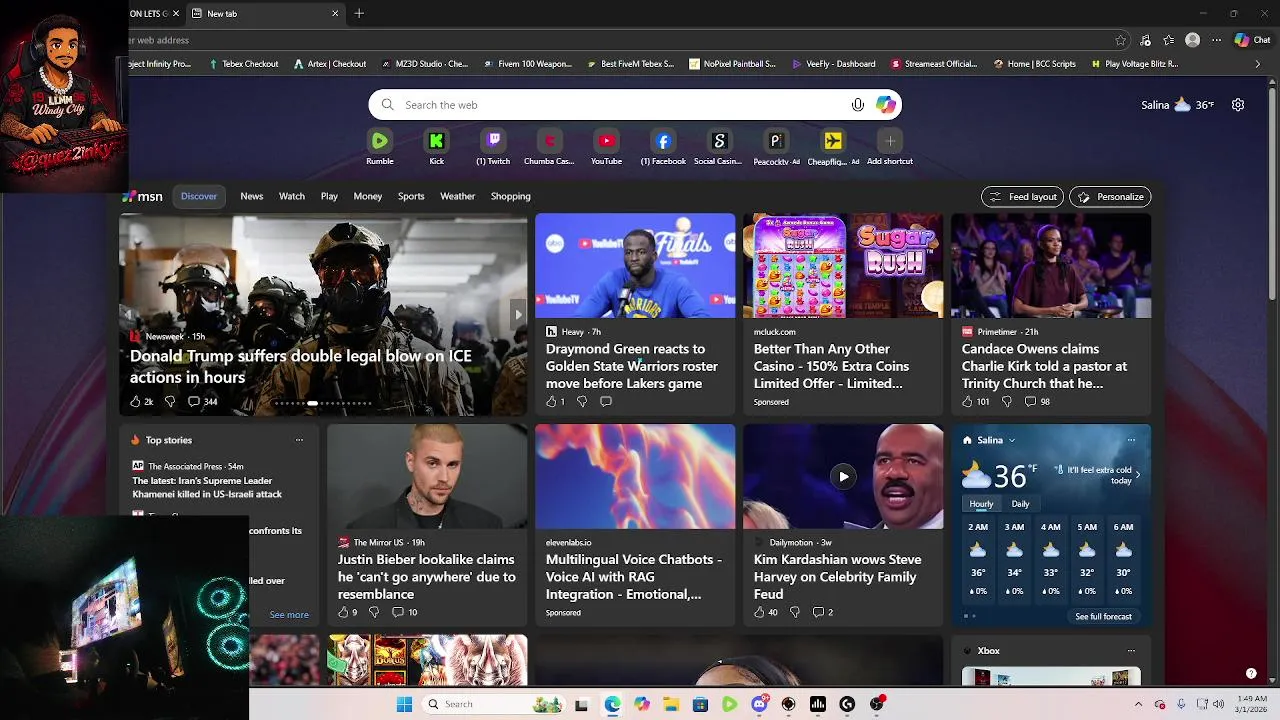
Task: Dislike the Candace Owens article
Action: 1006,401
